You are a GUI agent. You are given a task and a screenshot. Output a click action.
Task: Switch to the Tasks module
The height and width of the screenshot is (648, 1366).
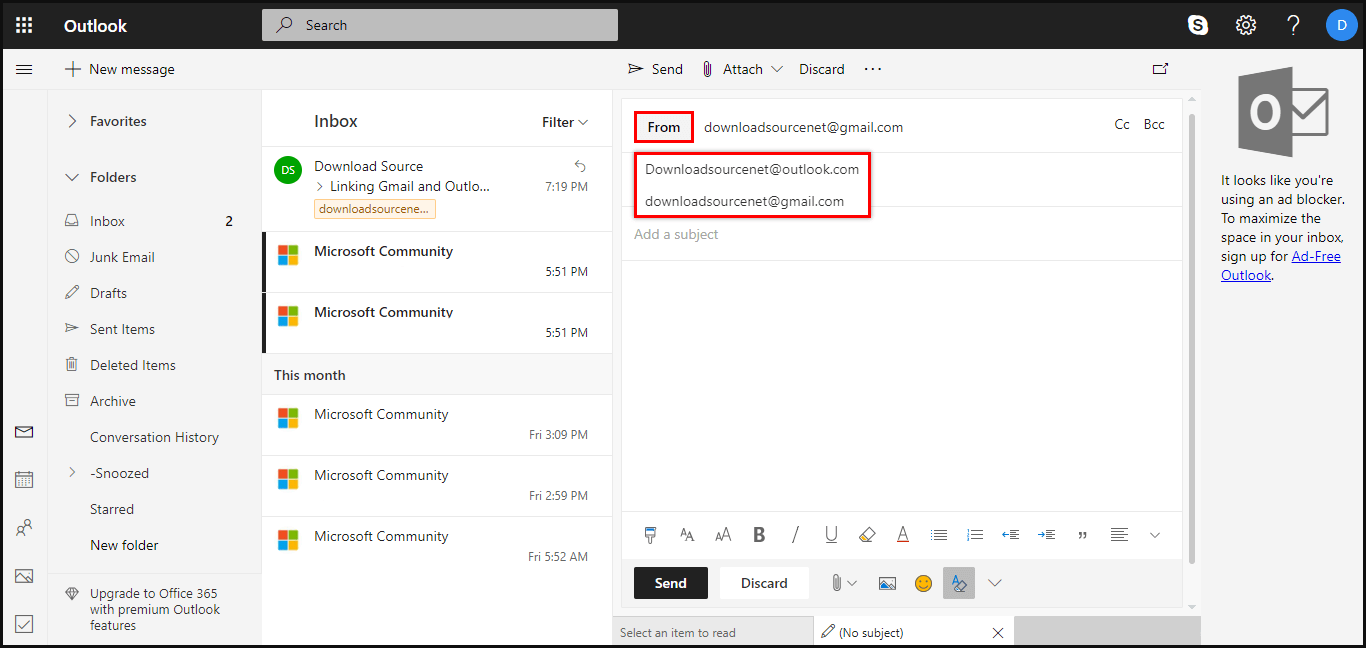pyautogui.click(x=24, y=624)
